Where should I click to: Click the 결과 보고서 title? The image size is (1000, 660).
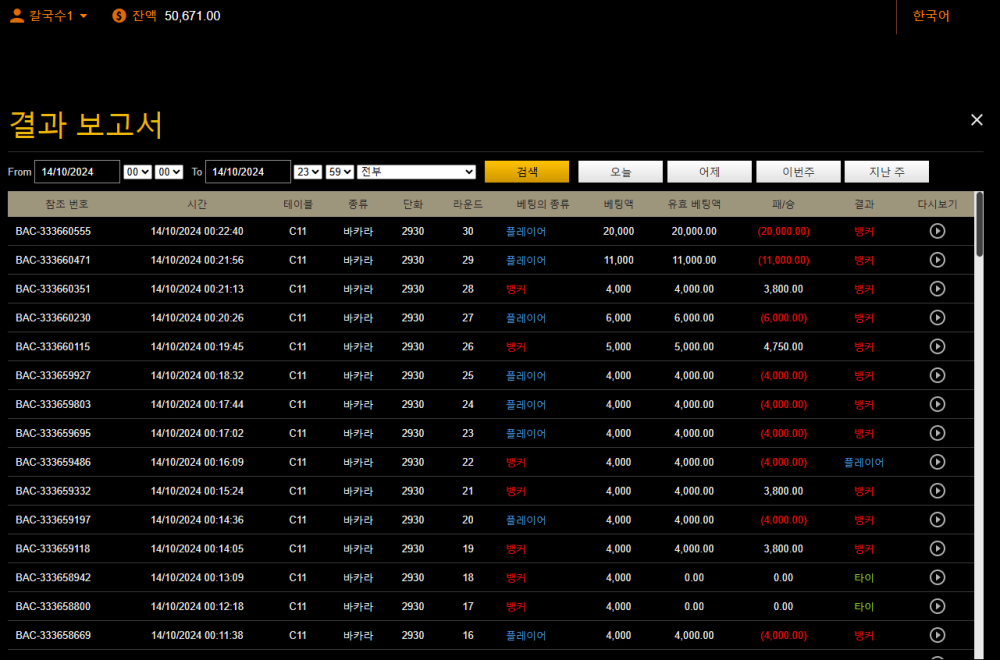[x=86, y=124]
